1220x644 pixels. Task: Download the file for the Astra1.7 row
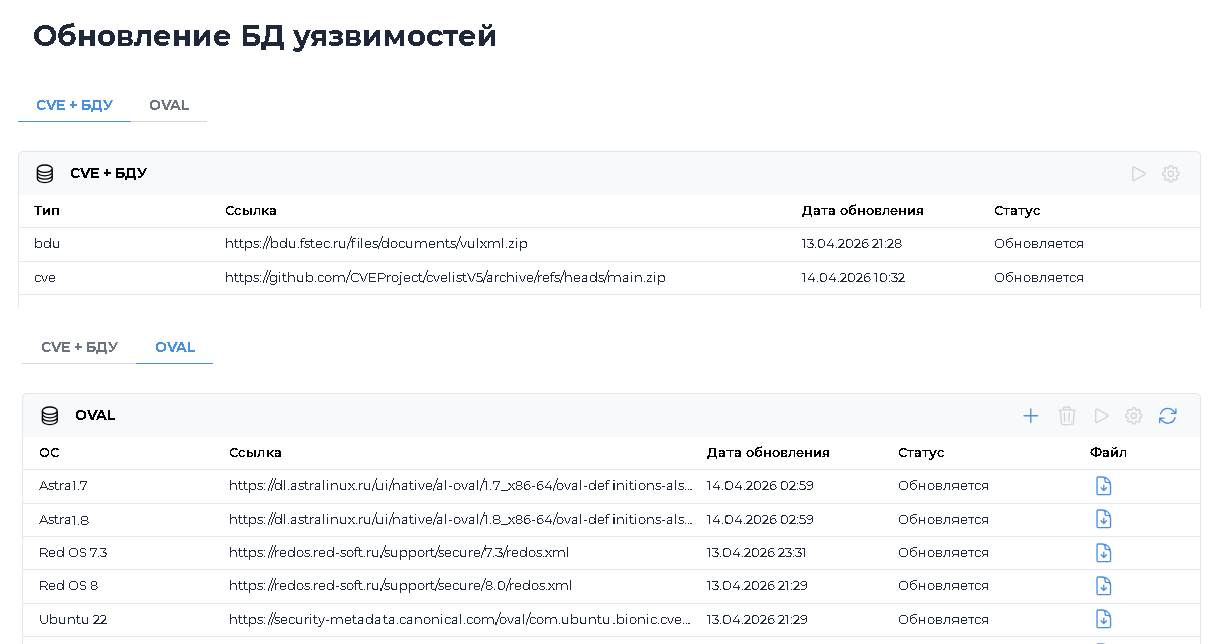click(1103, 486)
